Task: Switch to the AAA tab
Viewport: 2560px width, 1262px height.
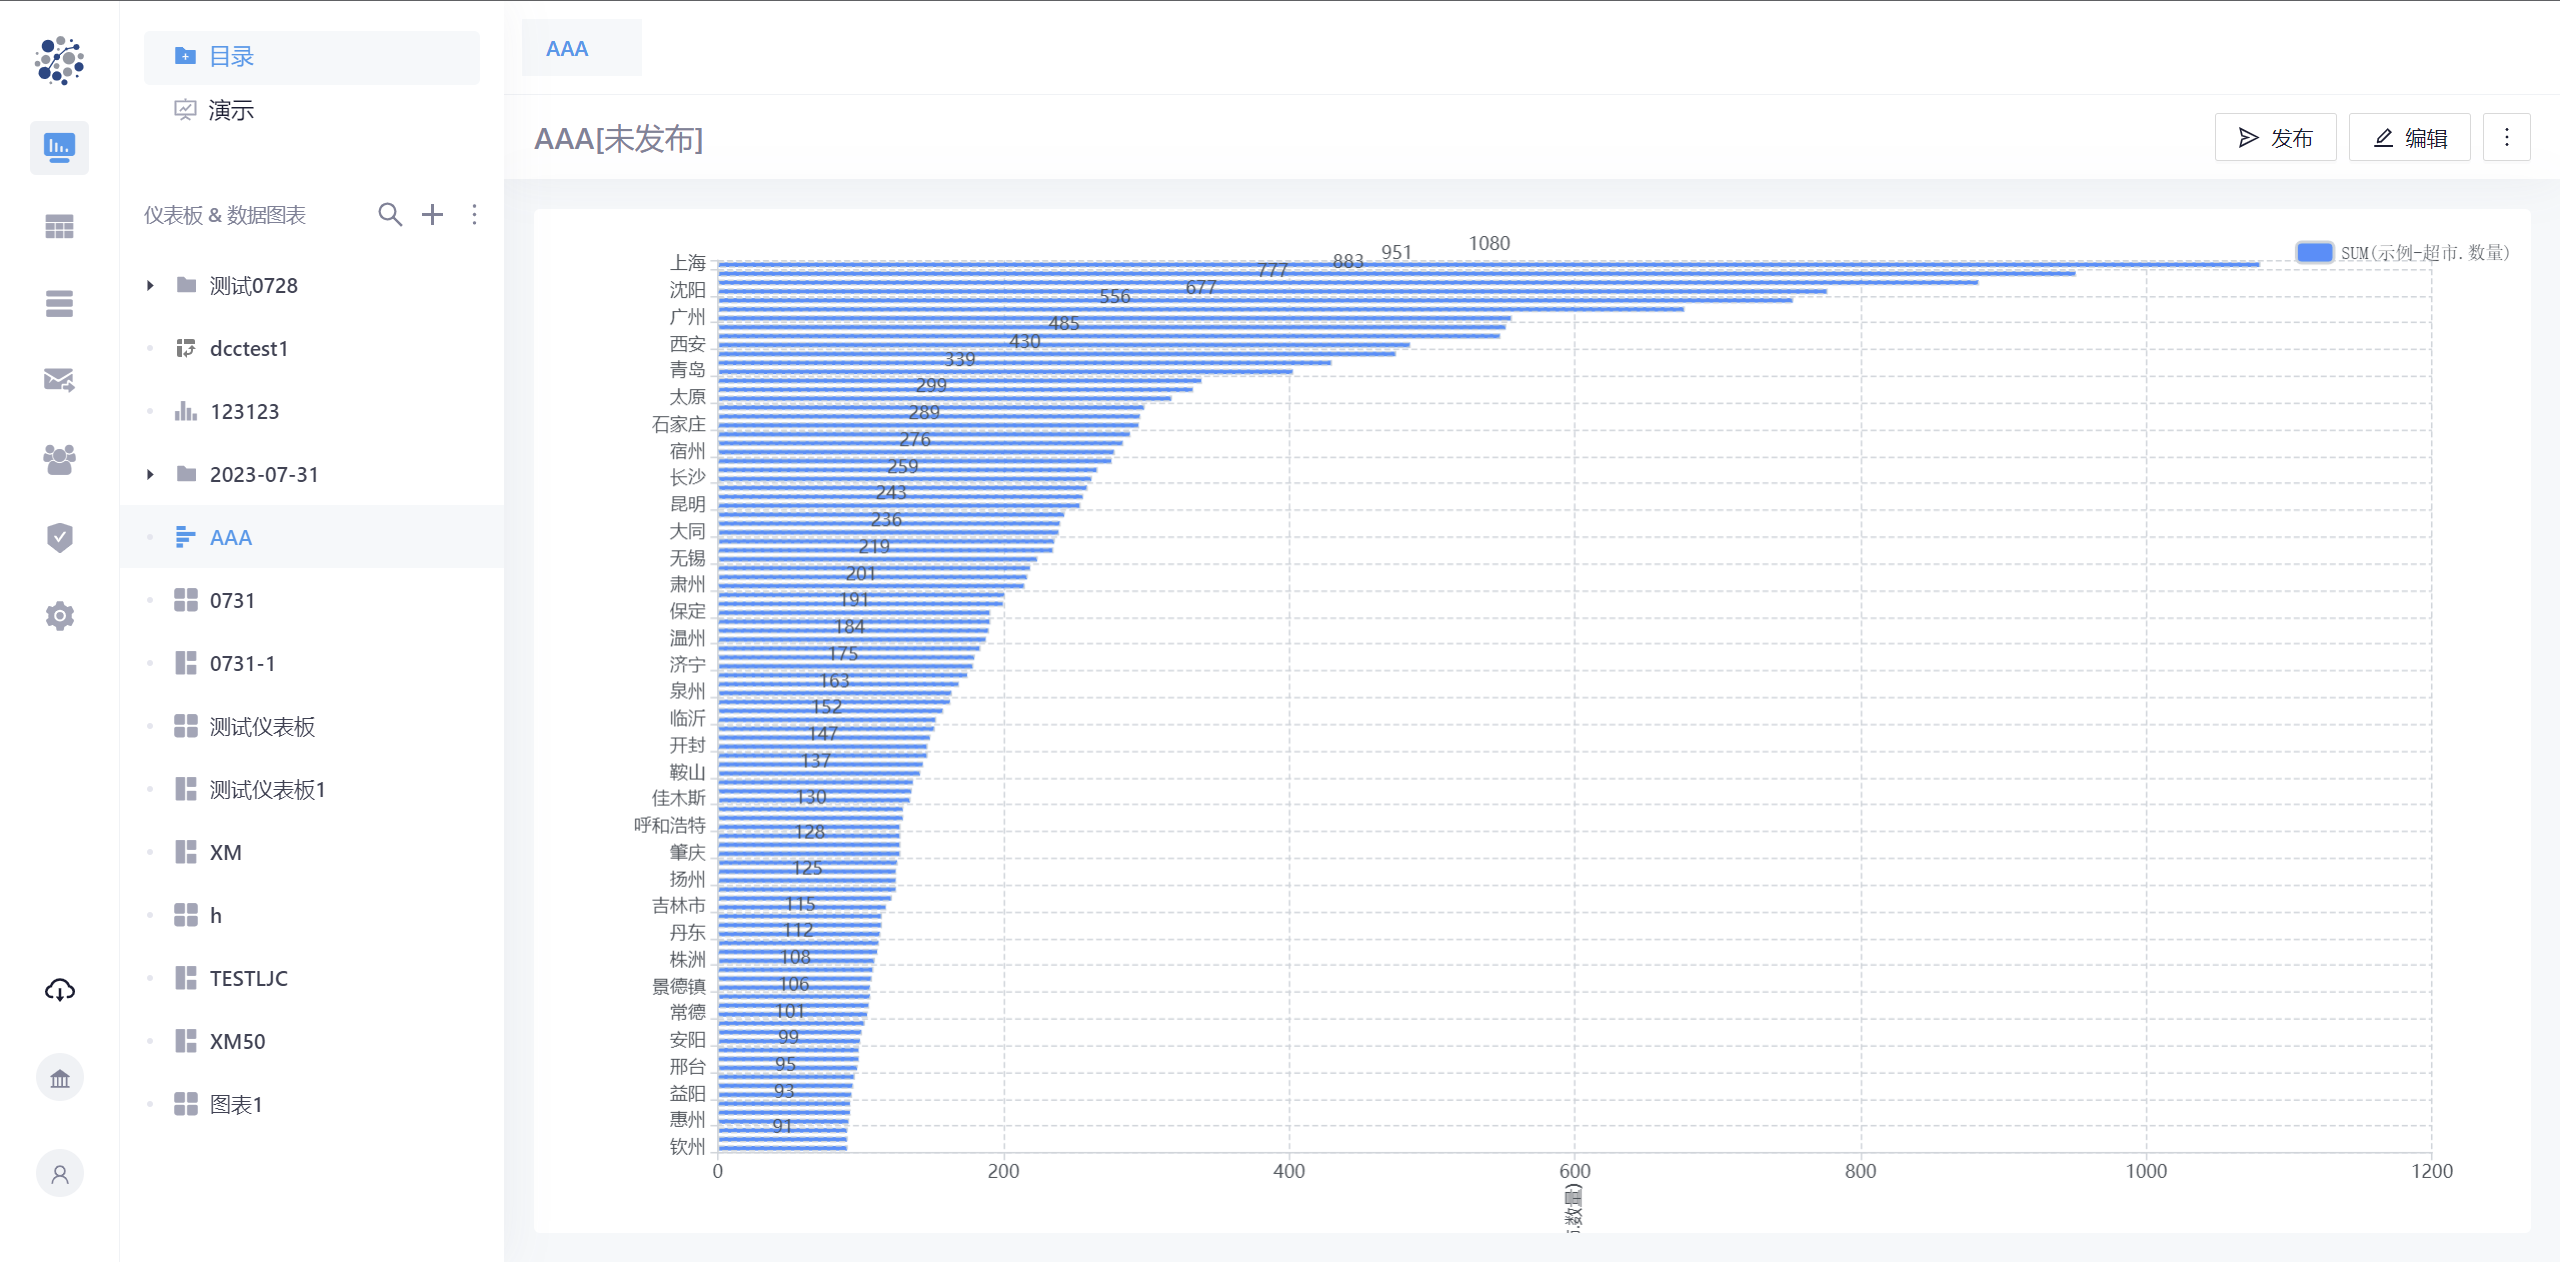Action: pos(581,48)
